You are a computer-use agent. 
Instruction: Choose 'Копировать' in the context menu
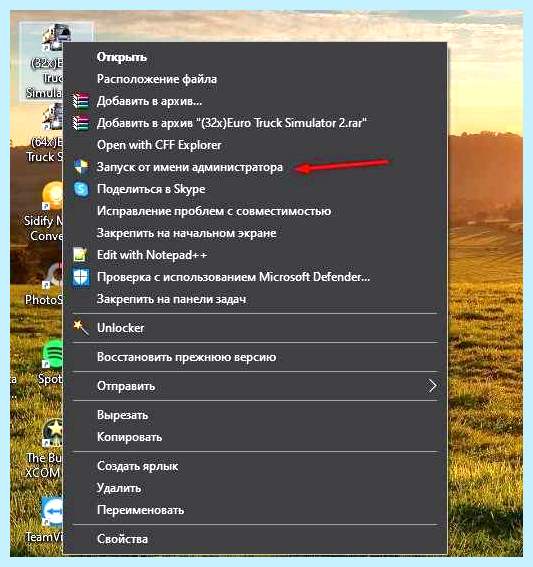point(255,437)
